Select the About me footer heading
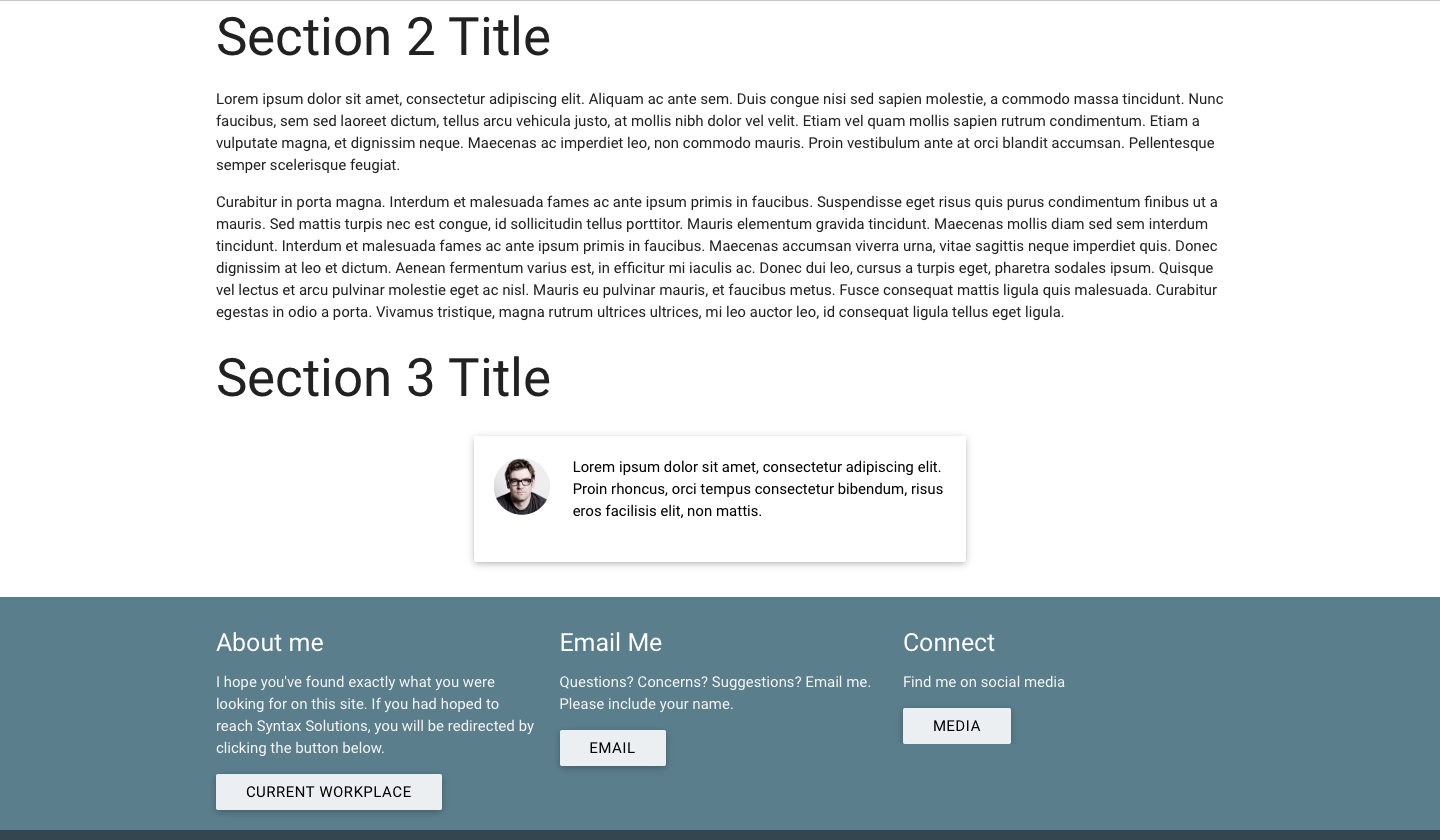This screenshot has width=1440, height=840. tap(270, 643)
